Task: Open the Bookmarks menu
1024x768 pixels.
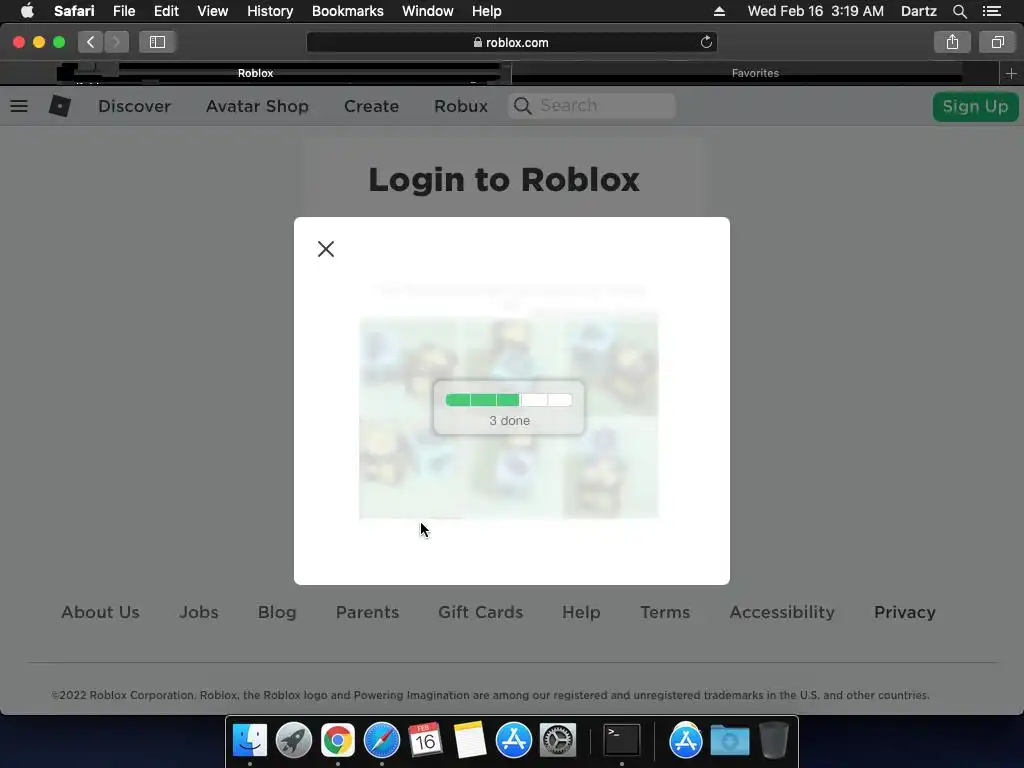Action: tap(347, 11)
